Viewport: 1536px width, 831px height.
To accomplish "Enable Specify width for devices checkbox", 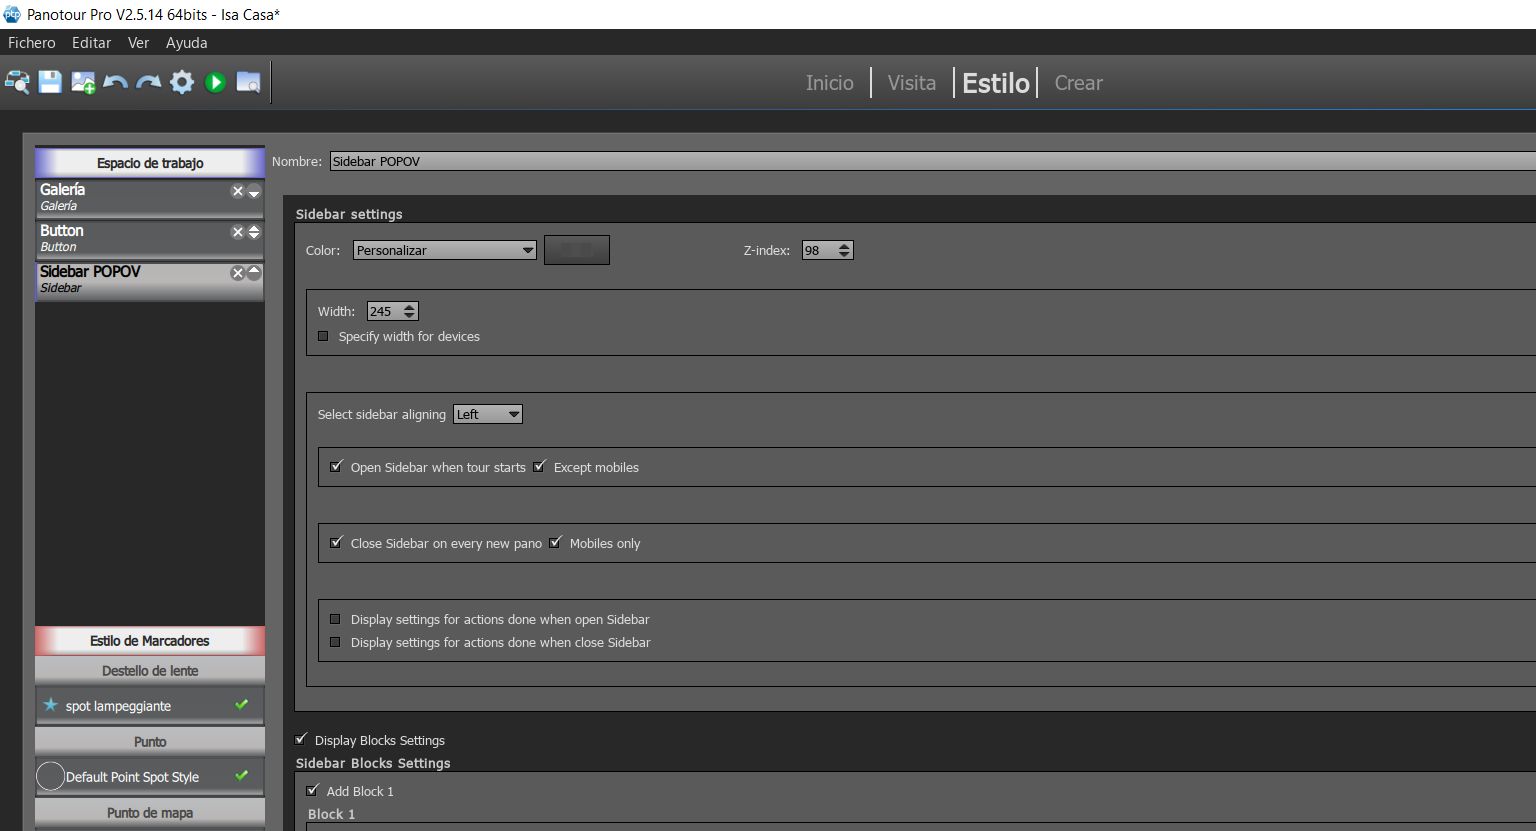I will click(323, 336).
